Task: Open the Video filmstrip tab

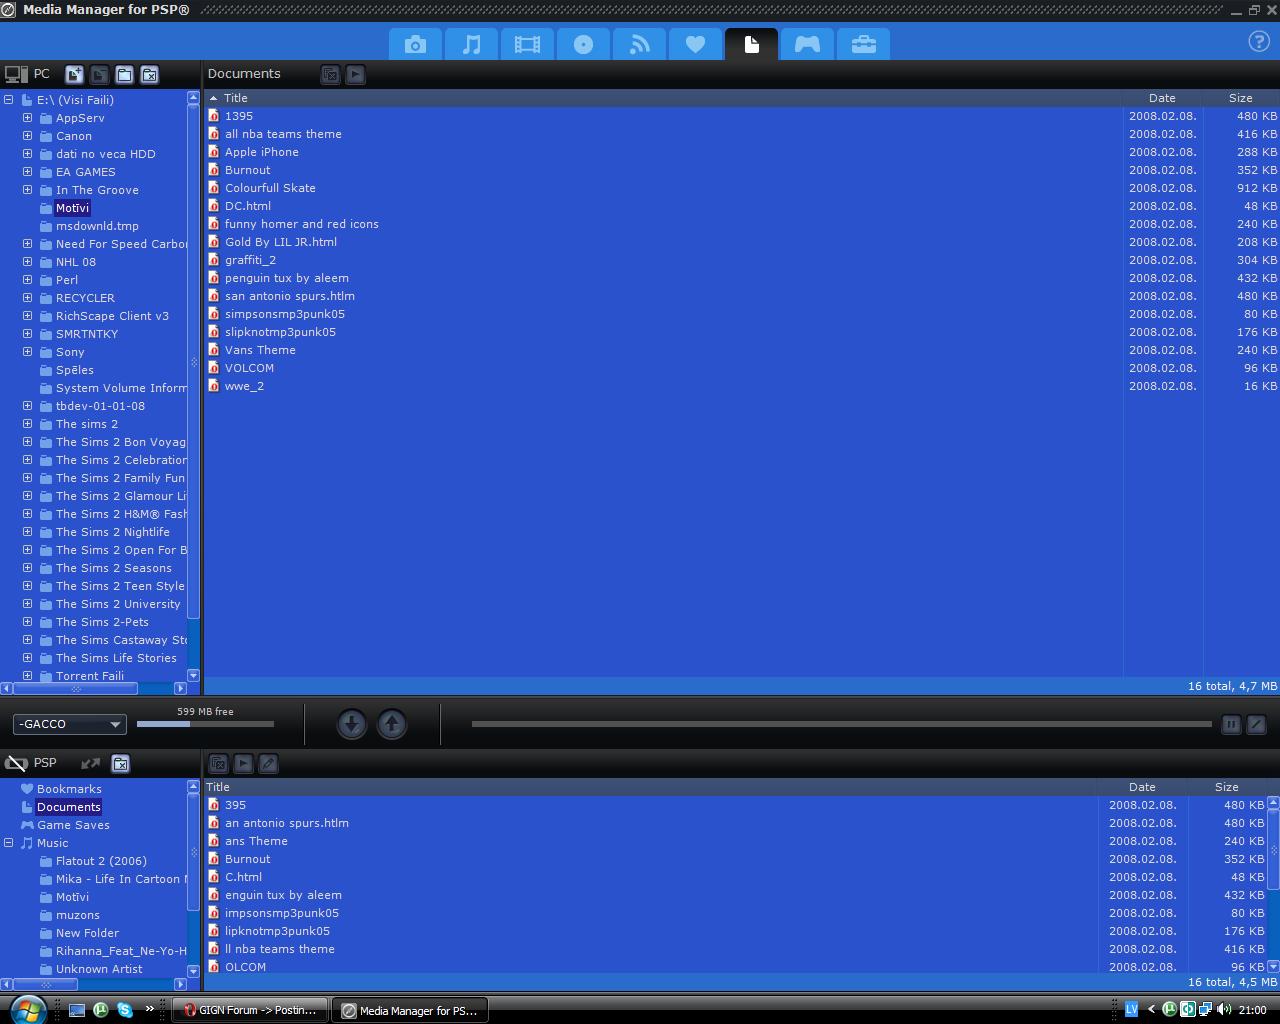Action: tap(527, 44)
